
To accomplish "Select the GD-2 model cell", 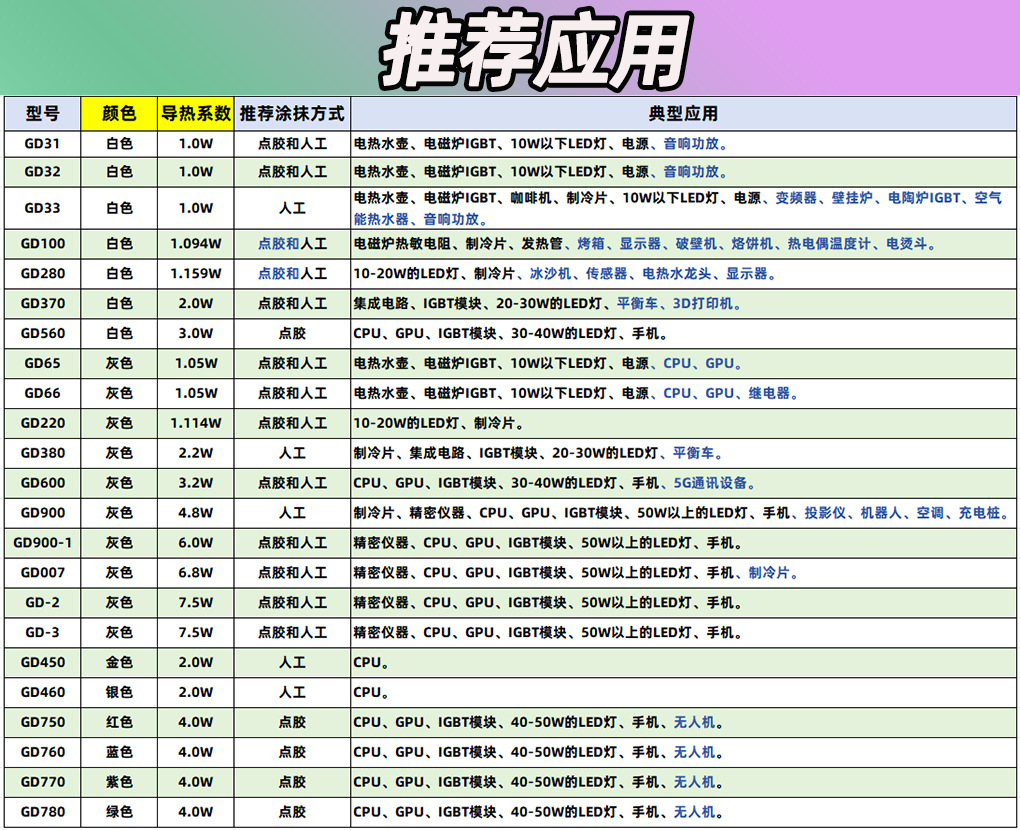I will 42,603.
